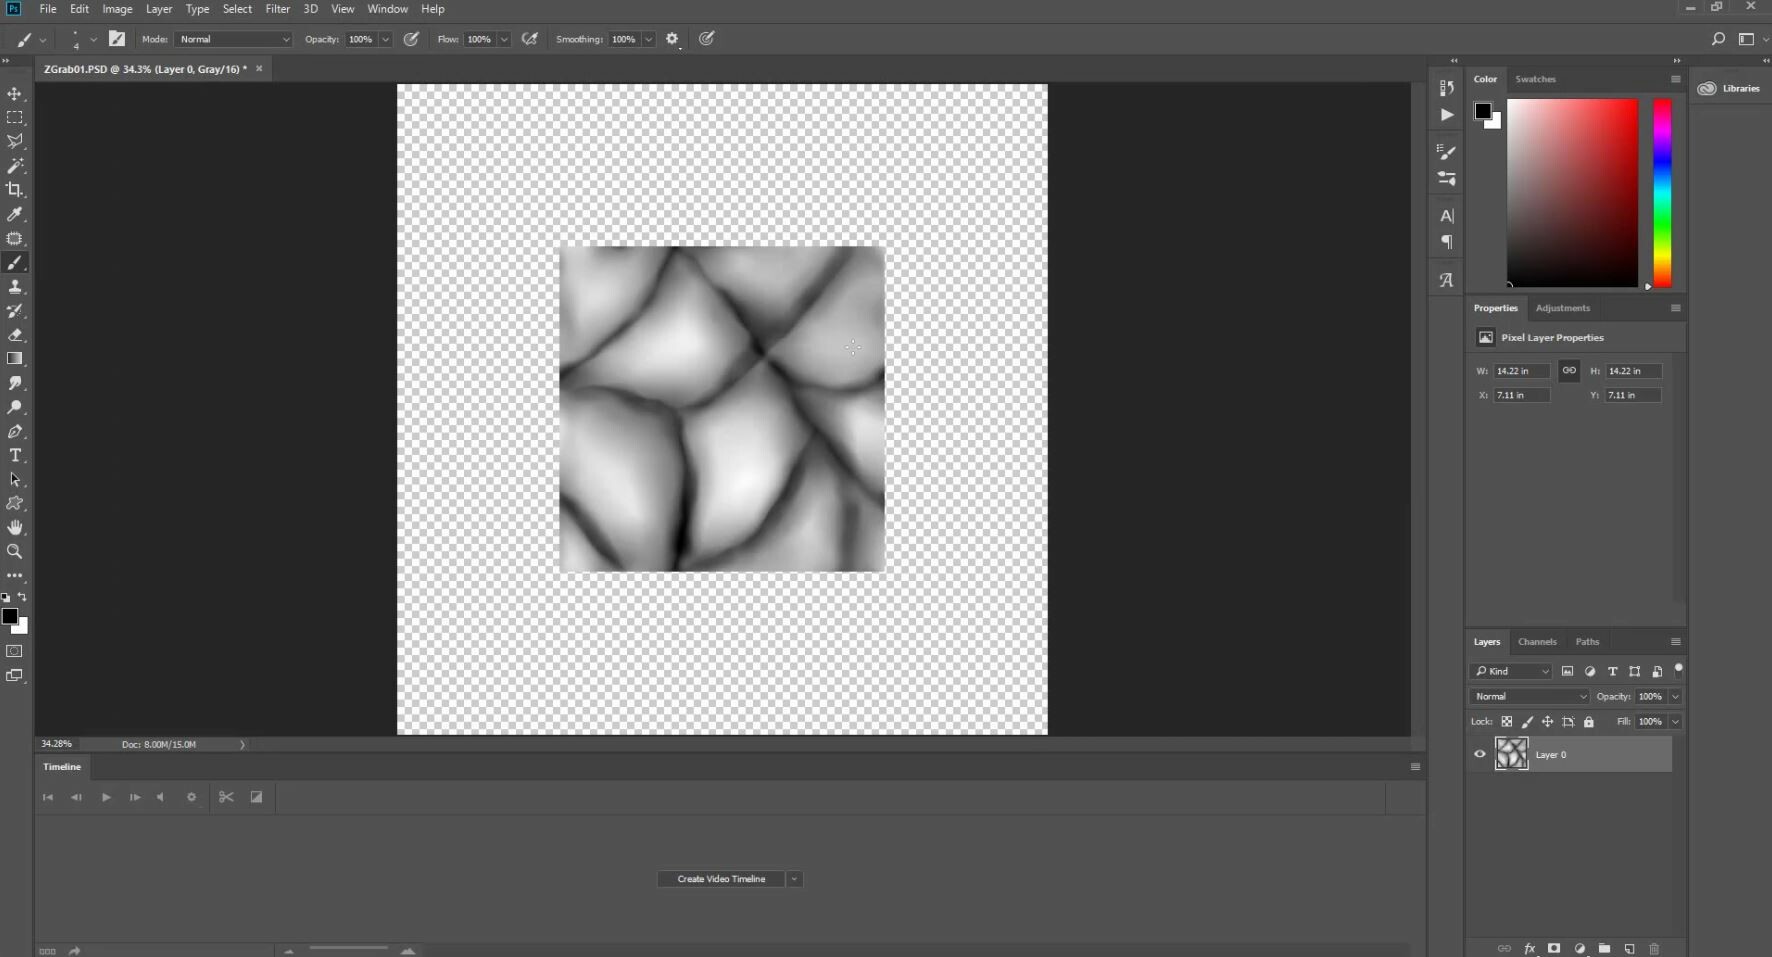Open the Actions panel play icon
Image resolution: width=1772 pixels, height=957 pixels.
pyautogui.click(x=1446, y=115)
